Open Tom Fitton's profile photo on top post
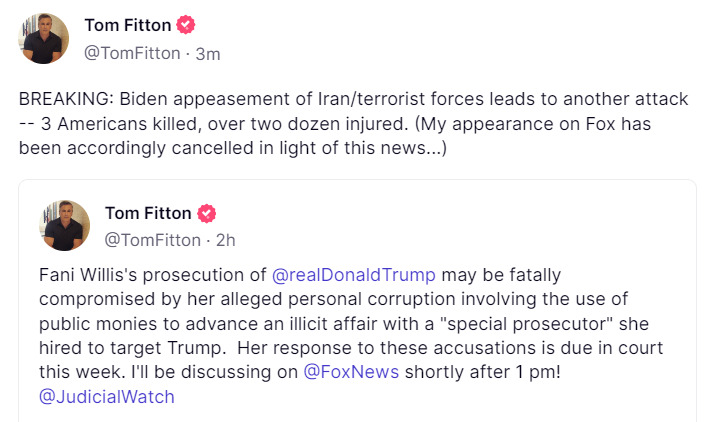The height and width of the screenshot is (422, 705). (43, 39)
